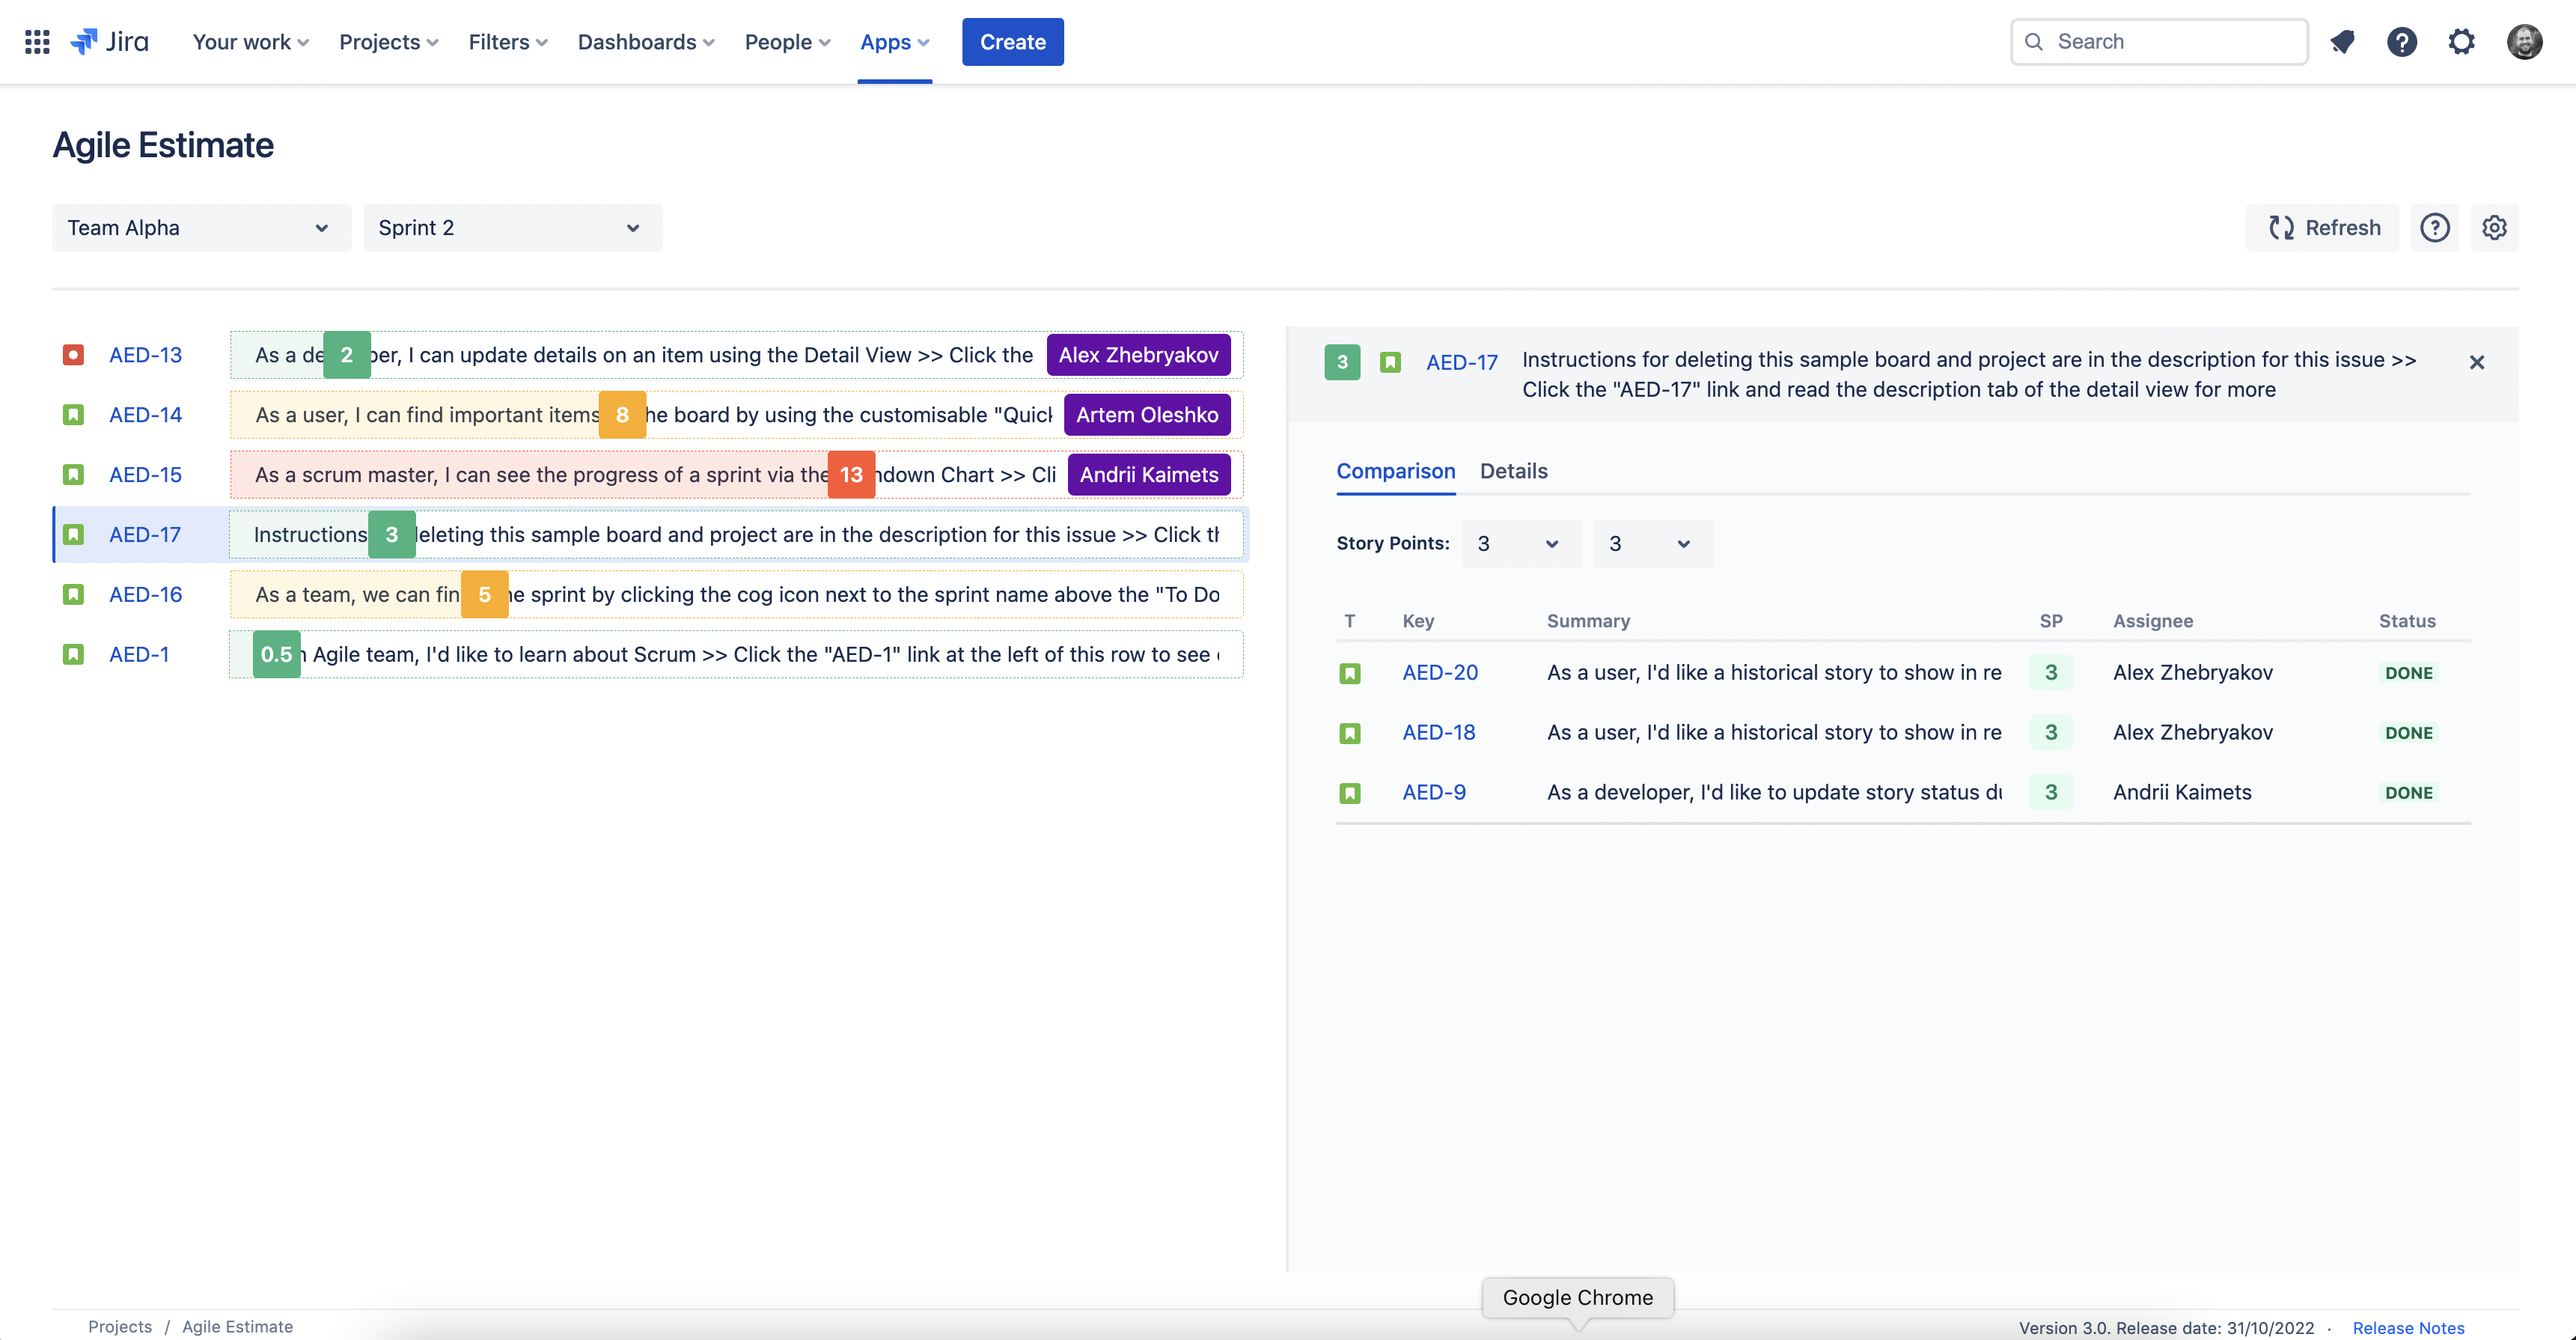Open Jira settings gear in the top bar
The image size is (2576, 1340).
point(2461,41)
